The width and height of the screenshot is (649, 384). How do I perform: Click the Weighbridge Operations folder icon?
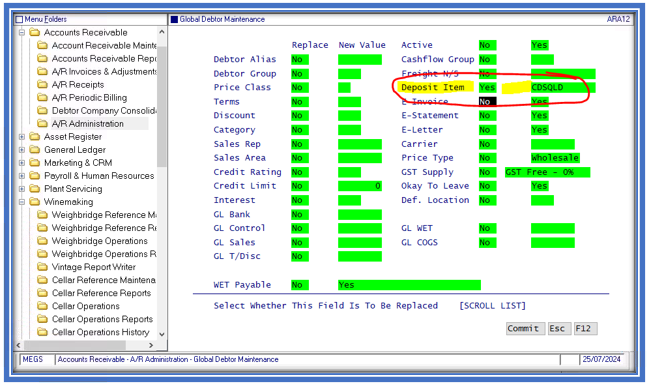(x=42, y=241)
